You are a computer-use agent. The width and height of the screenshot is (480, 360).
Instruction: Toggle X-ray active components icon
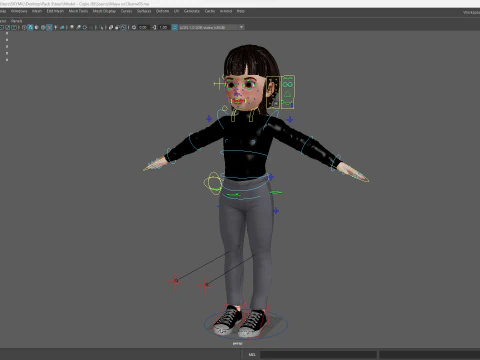coord(117,27)
